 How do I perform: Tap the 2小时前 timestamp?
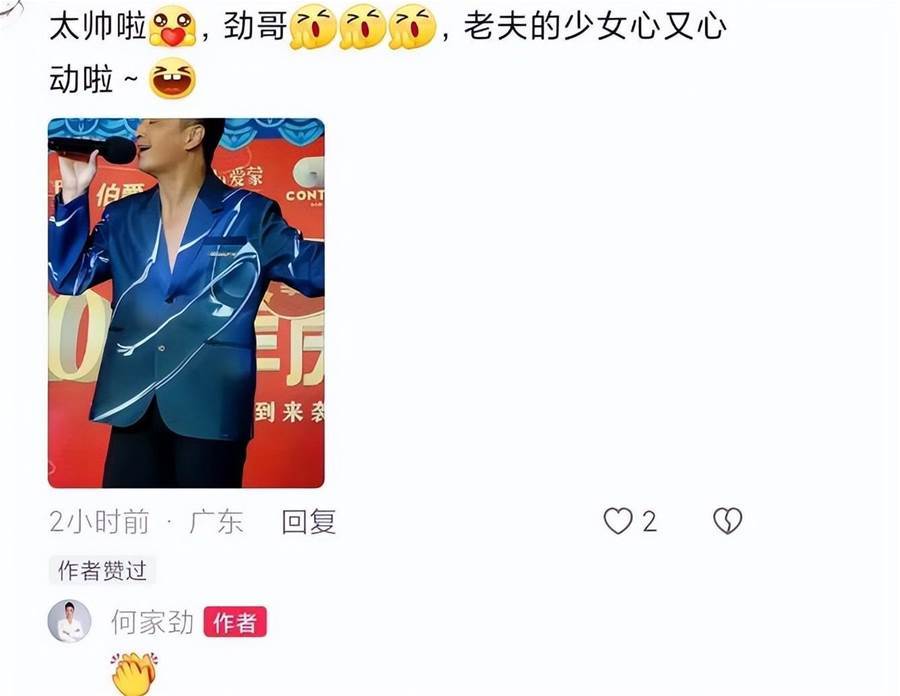tap(99, 522)
